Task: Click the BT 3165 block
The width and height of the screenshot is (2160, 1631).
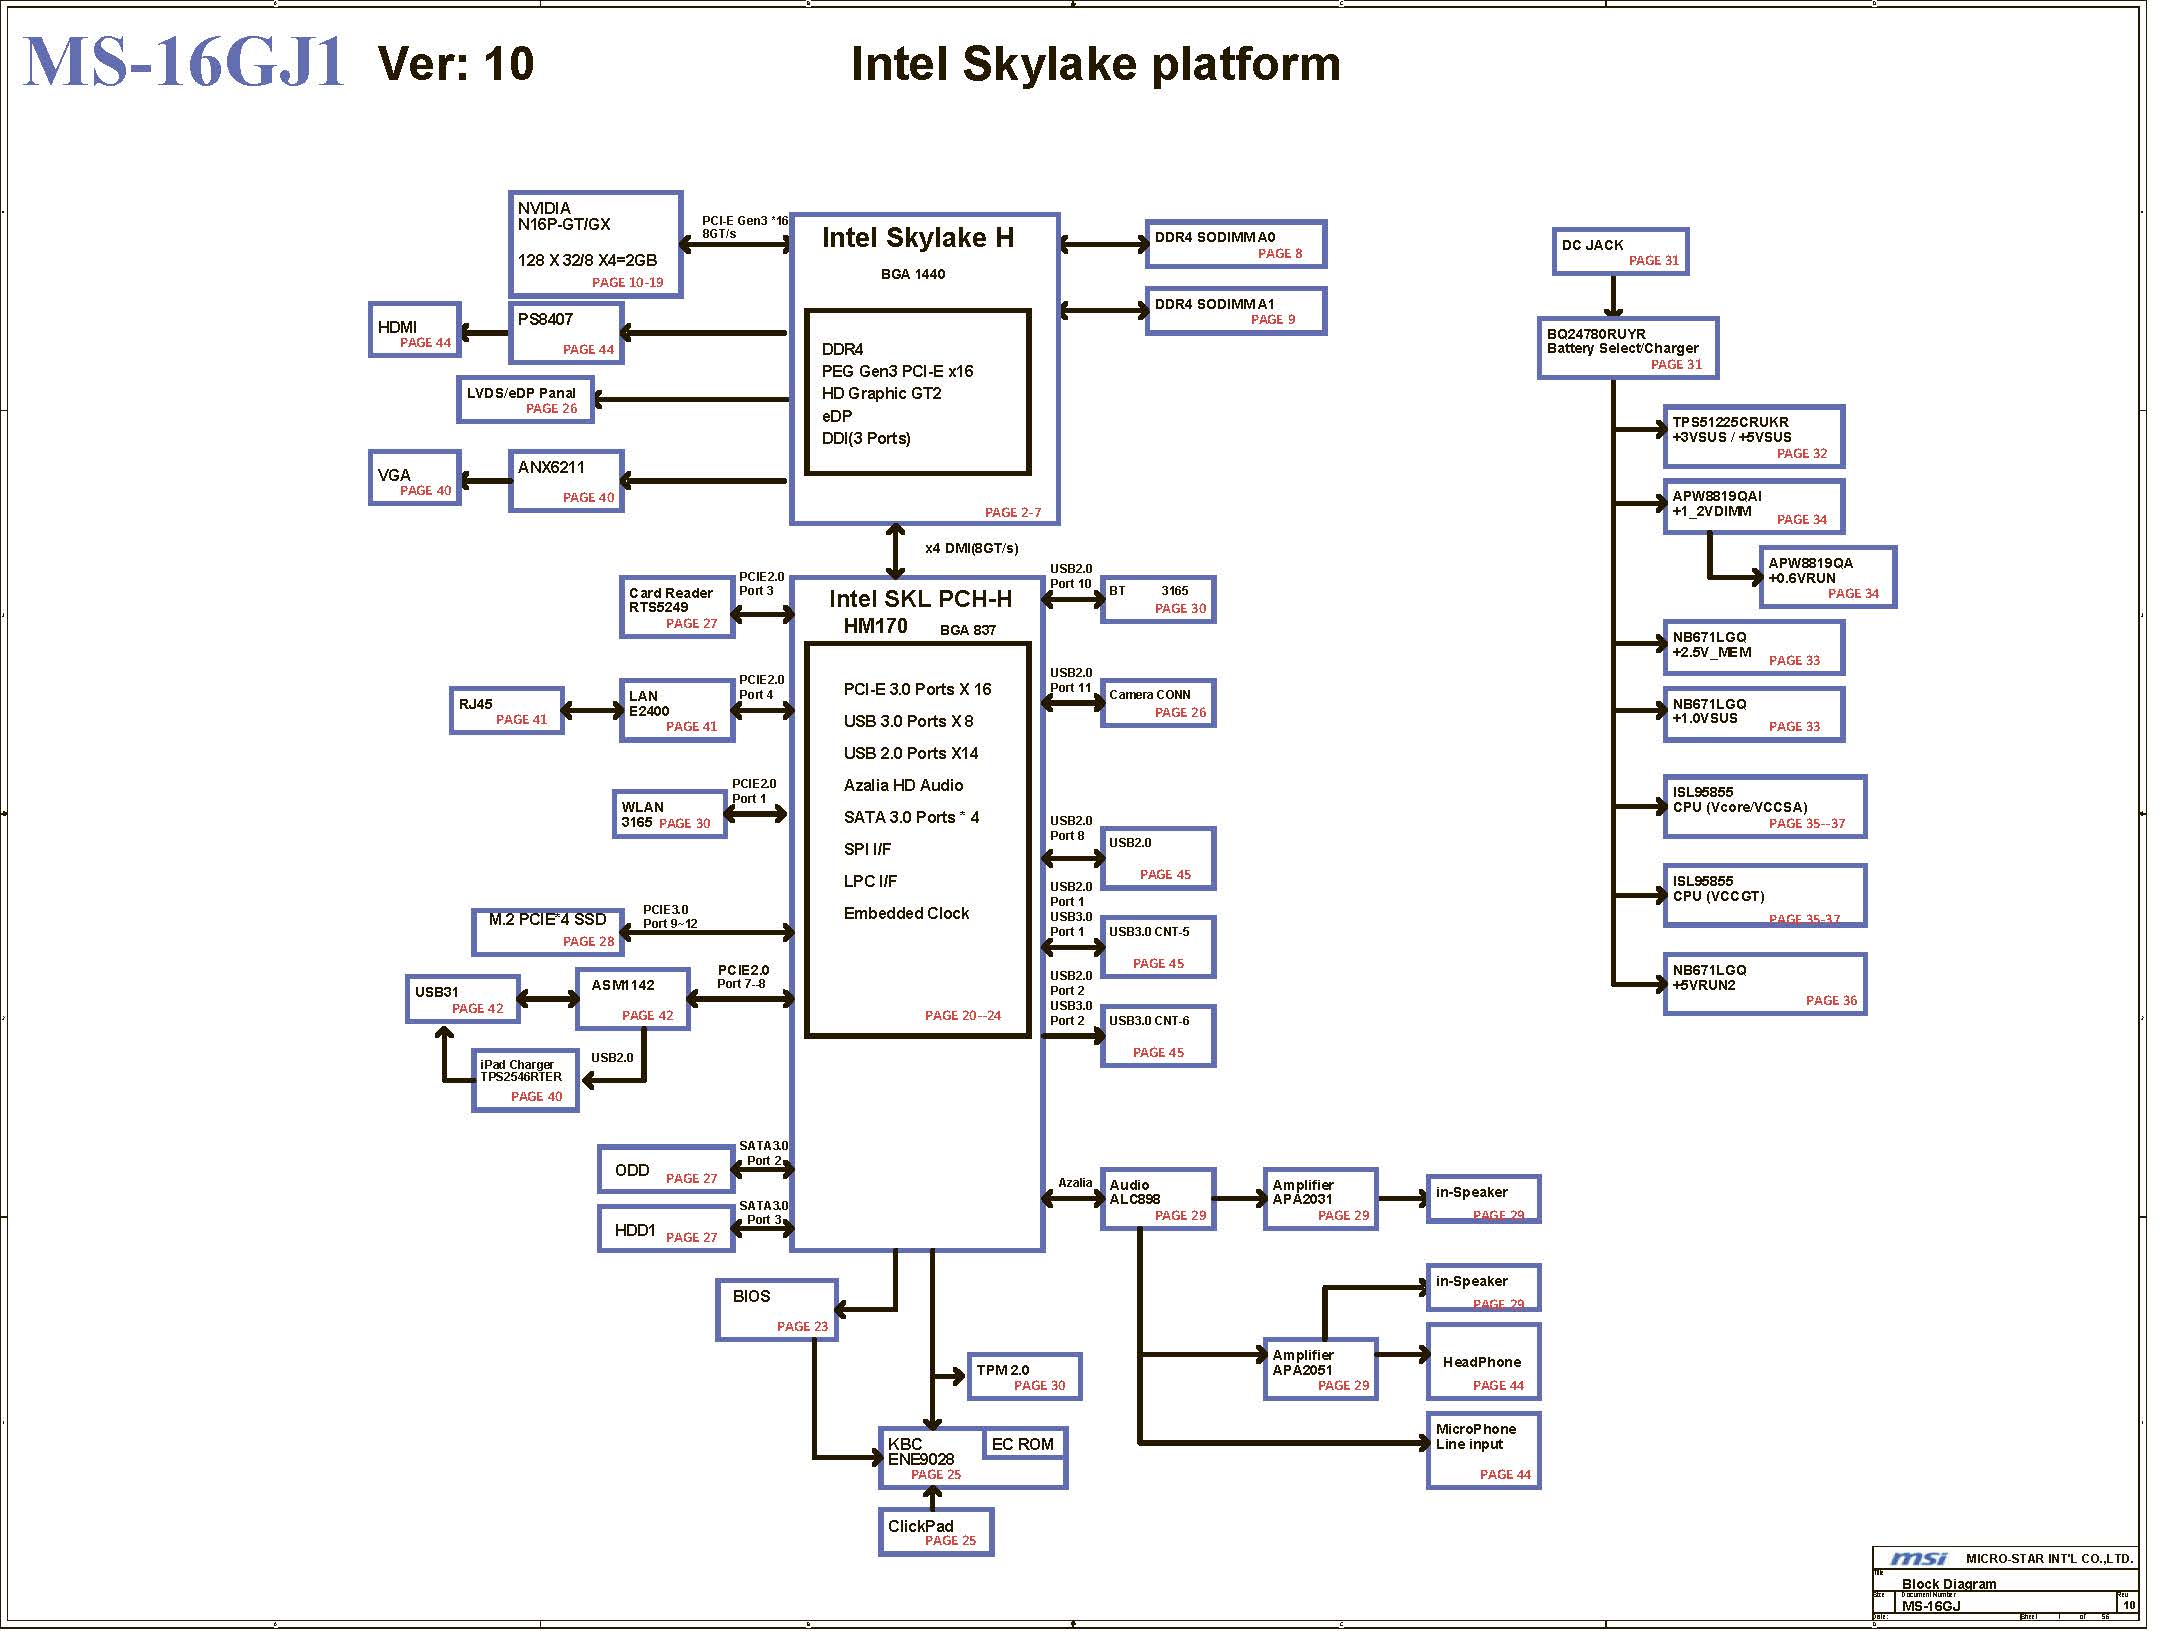Action: 1158,599
